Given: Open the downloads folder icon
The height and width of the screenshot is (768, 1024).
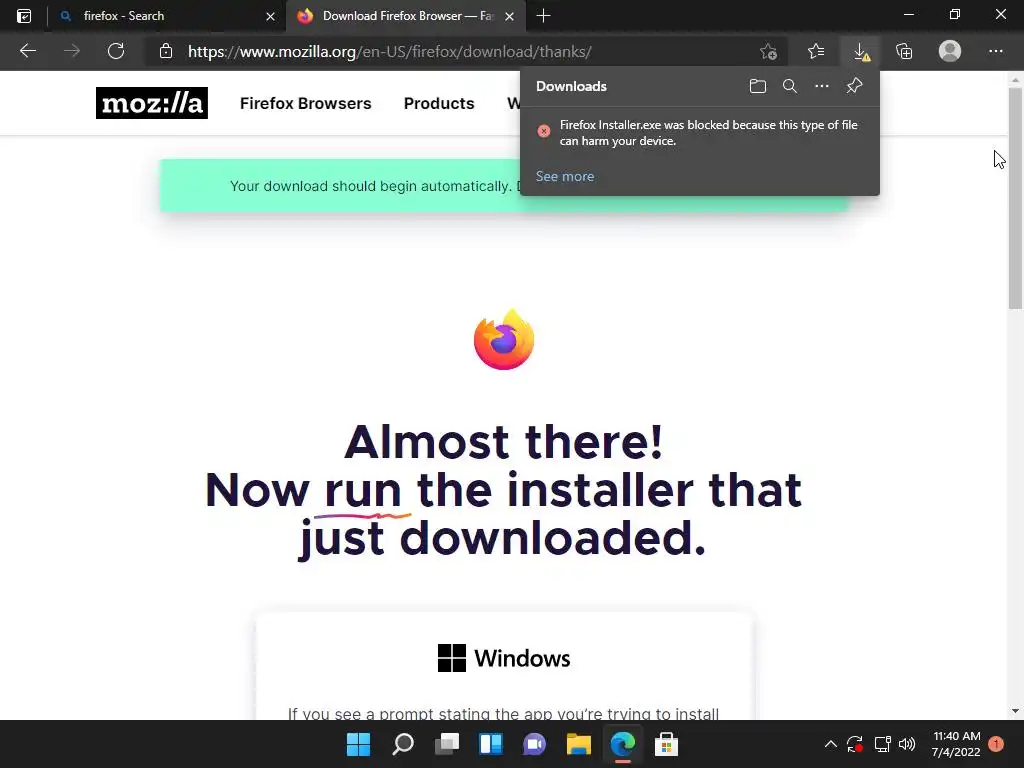Looking at the screenshot, I should (758, 86).
